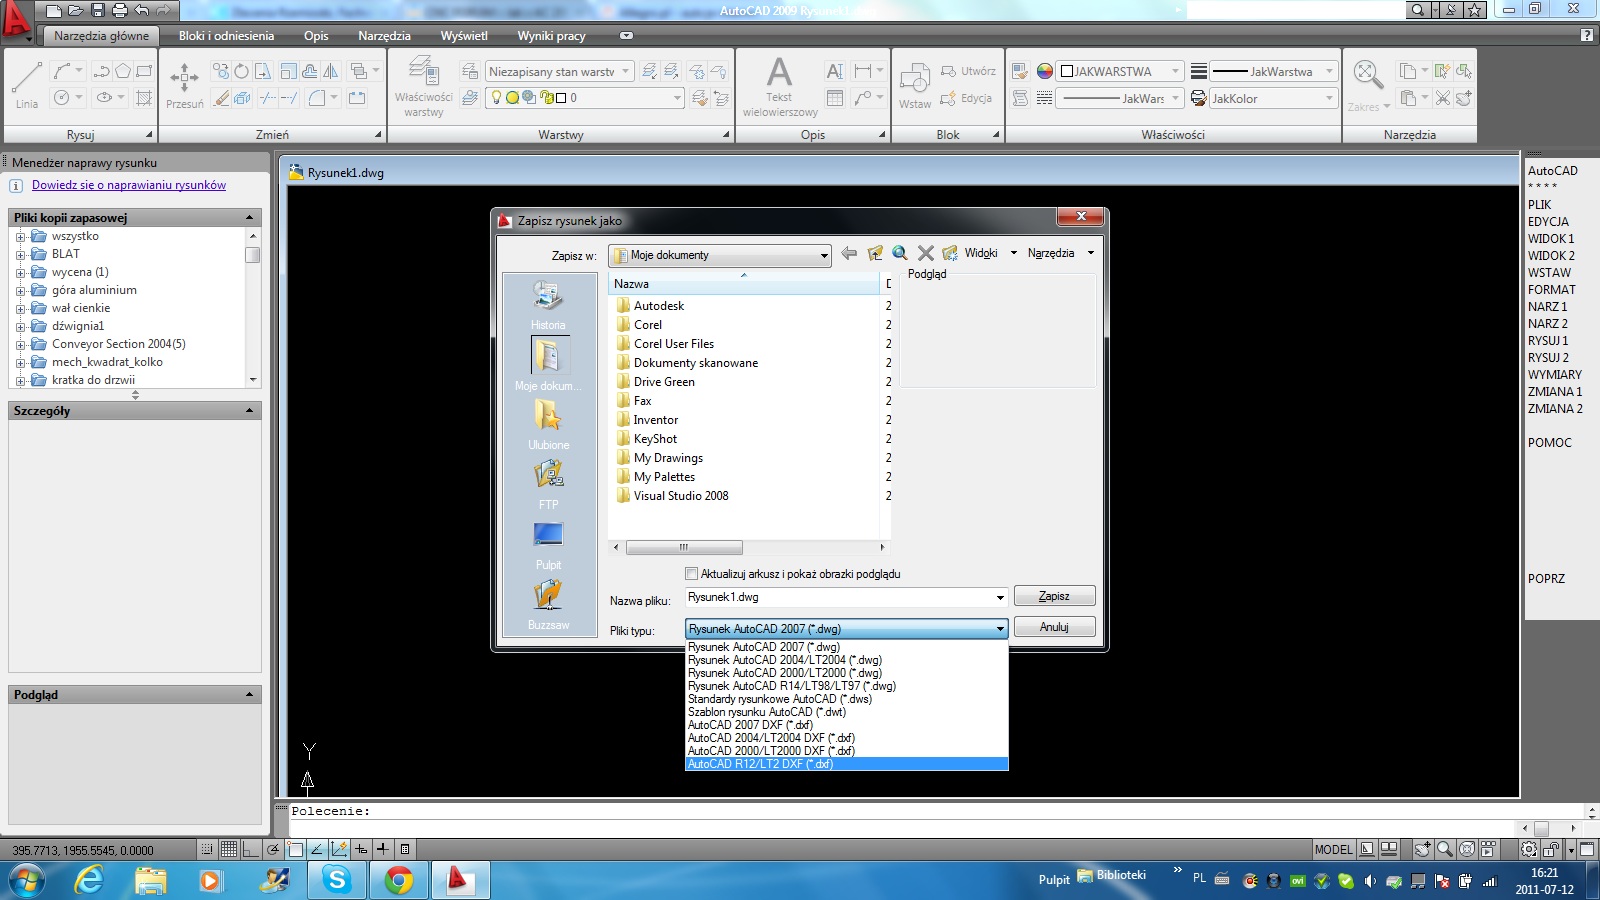Open FTP in the dialog places bar
The width and height of the screenshot is (1600, 900).
pyautogui.click(x=548, y=484)
